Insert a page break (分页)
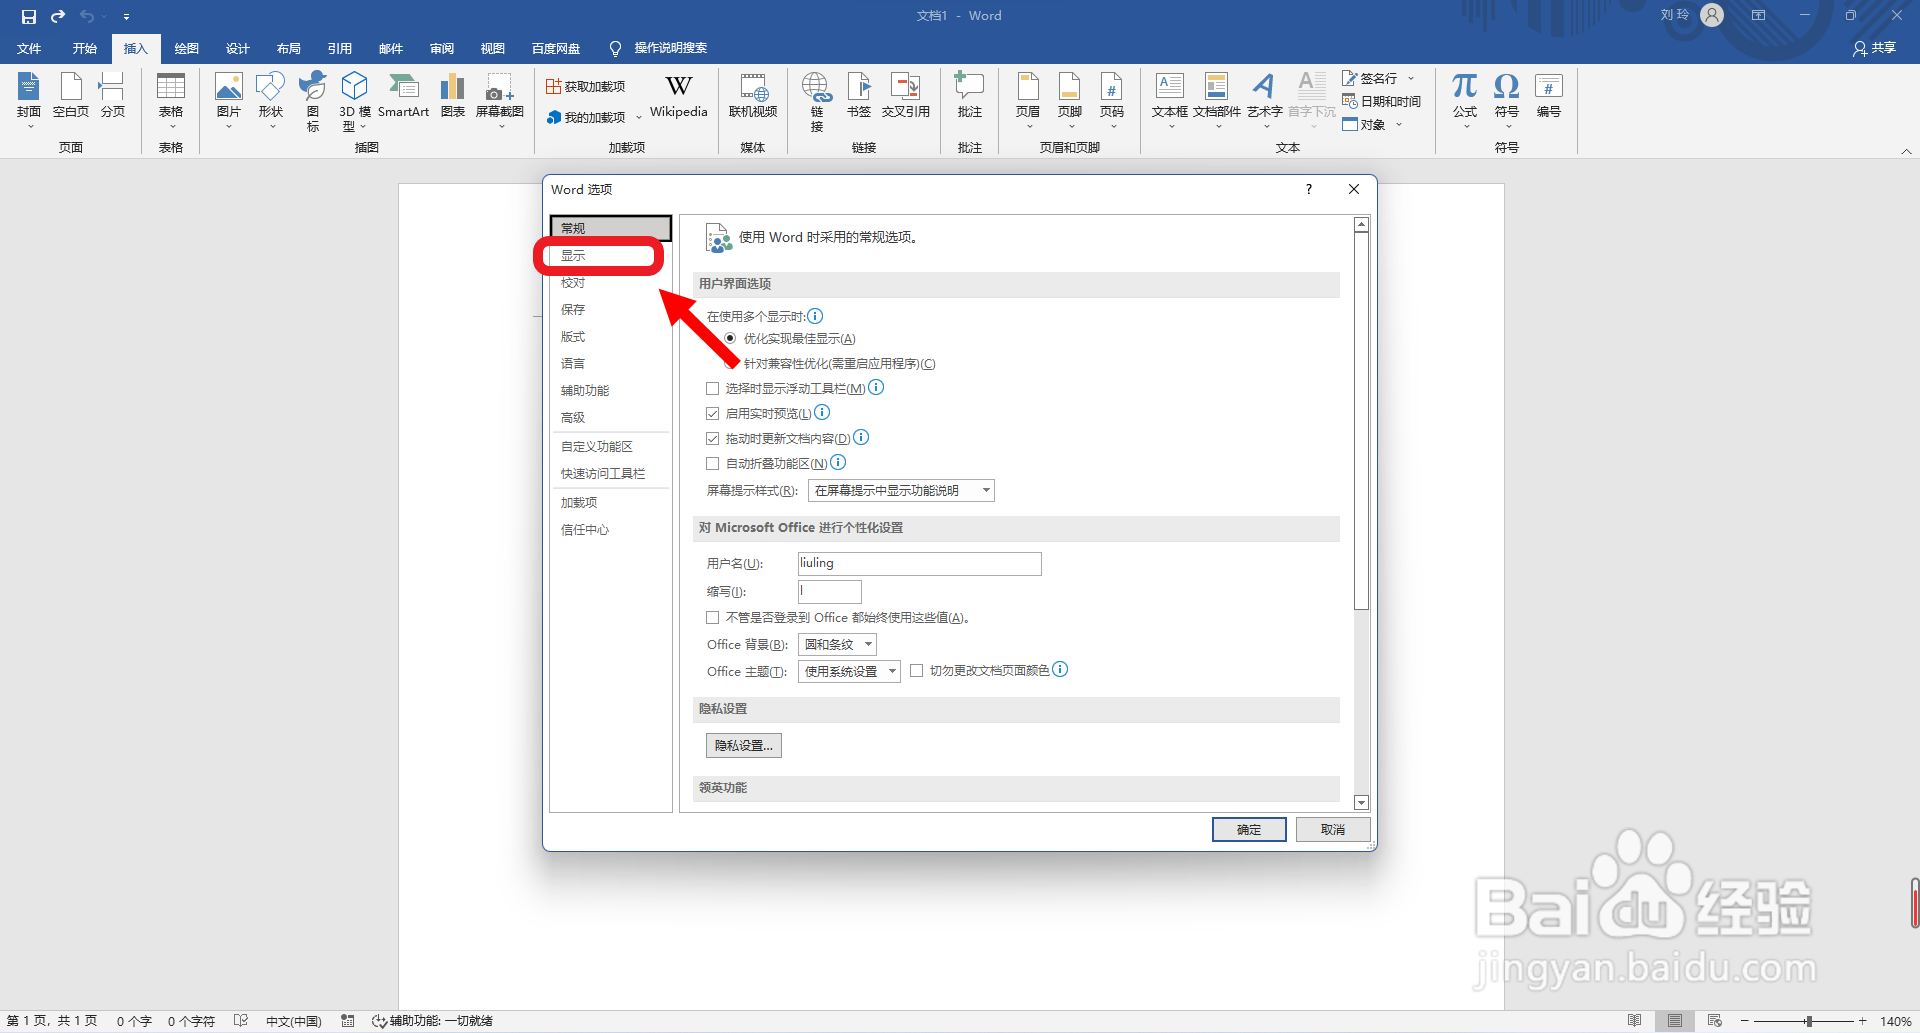 (113, 96)
